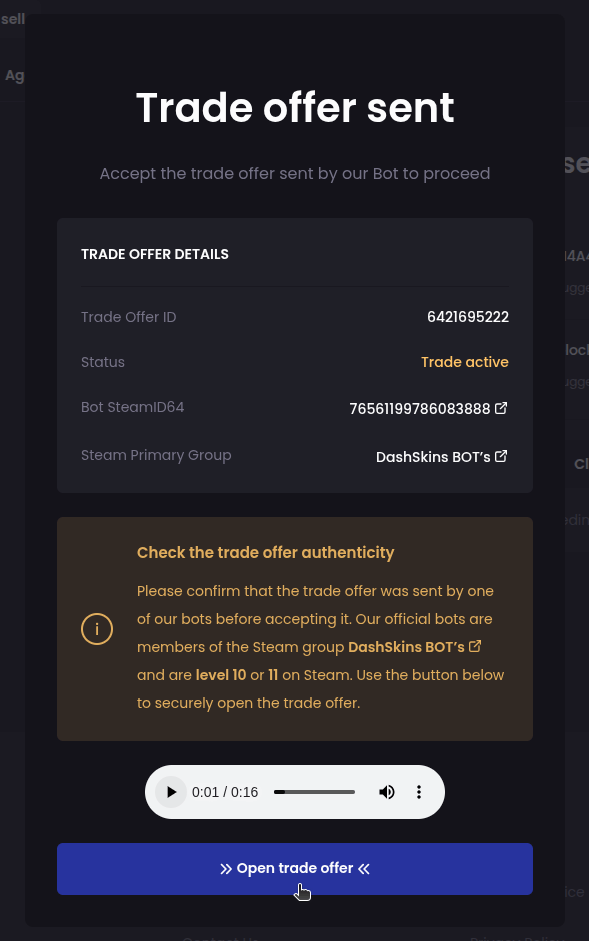Expand additional audio controls via kebab menu
589x941 pixels.
(419, 791)
